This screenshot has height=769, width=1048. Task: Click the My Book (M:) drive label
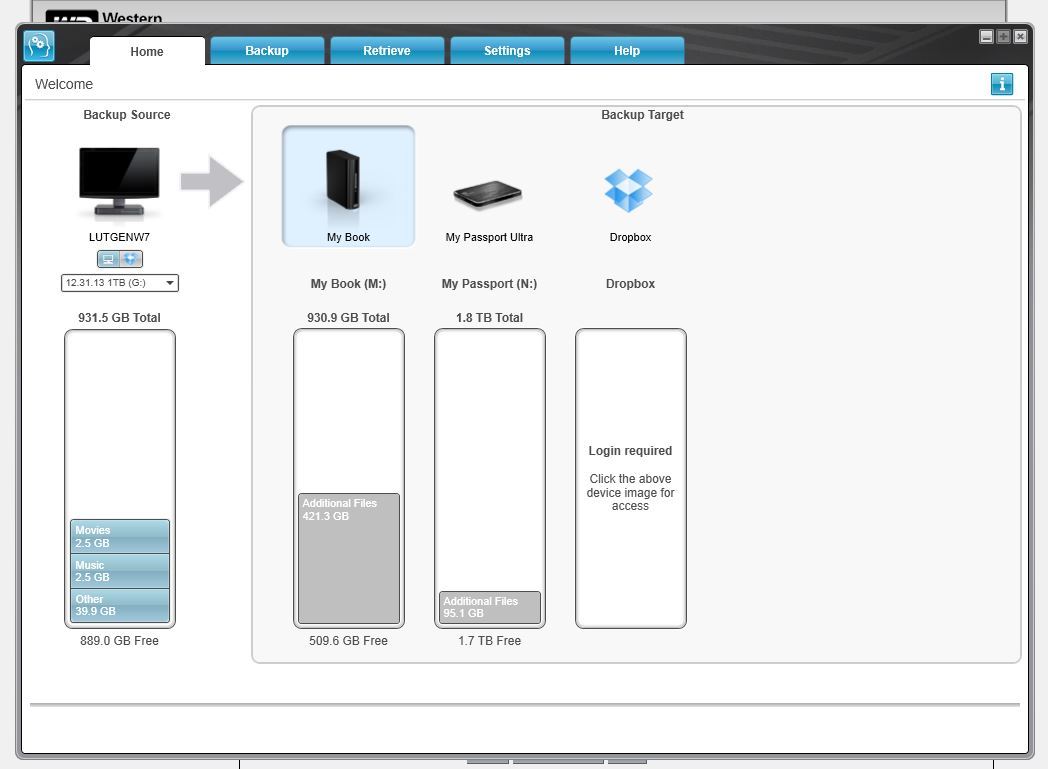click(x=348, y=284)
